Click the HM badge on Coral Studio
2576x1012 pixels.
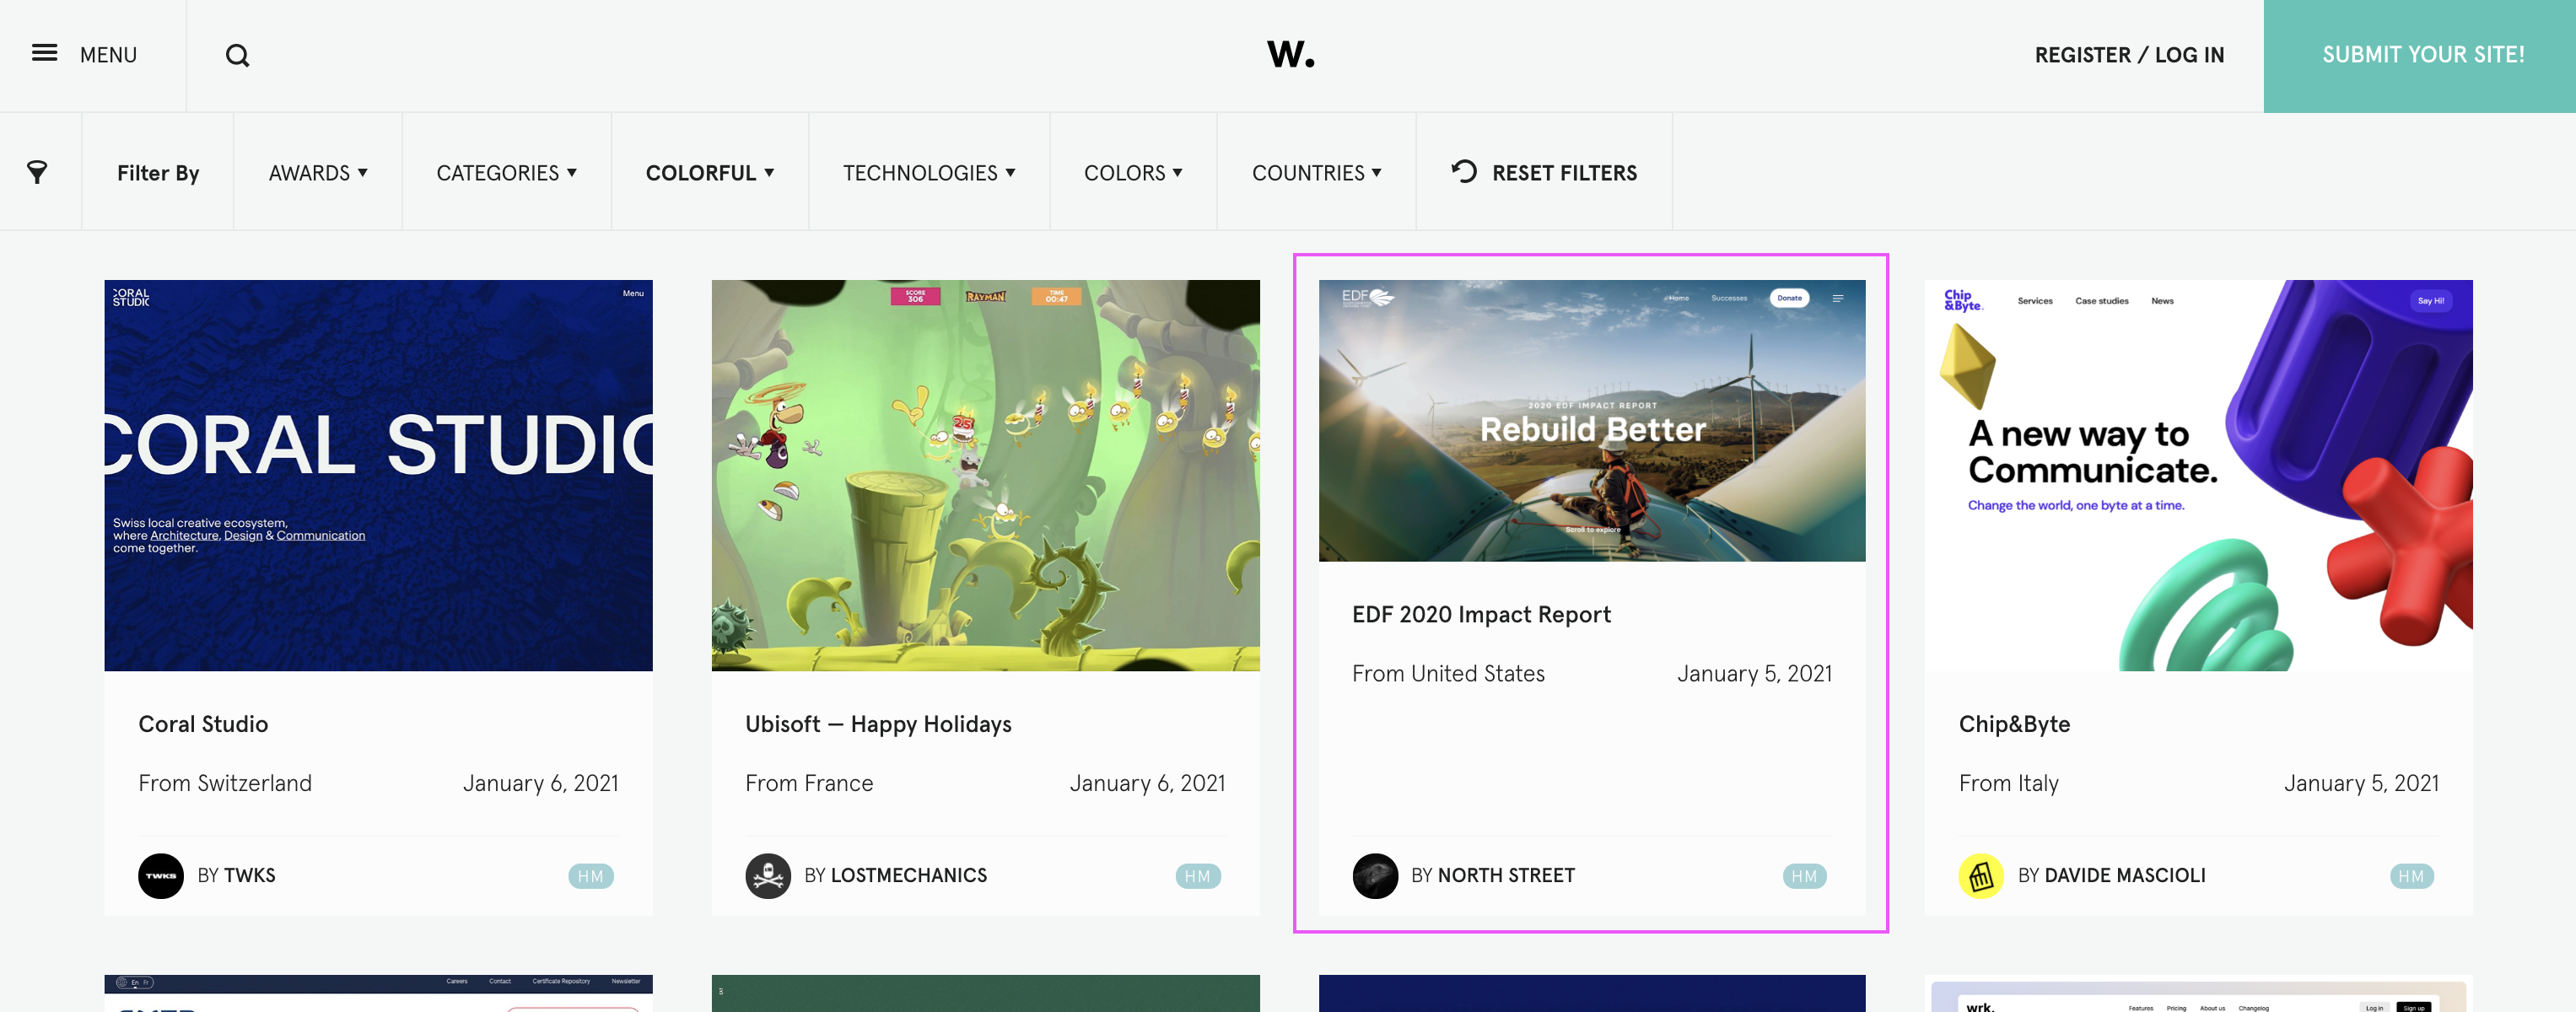590,876
